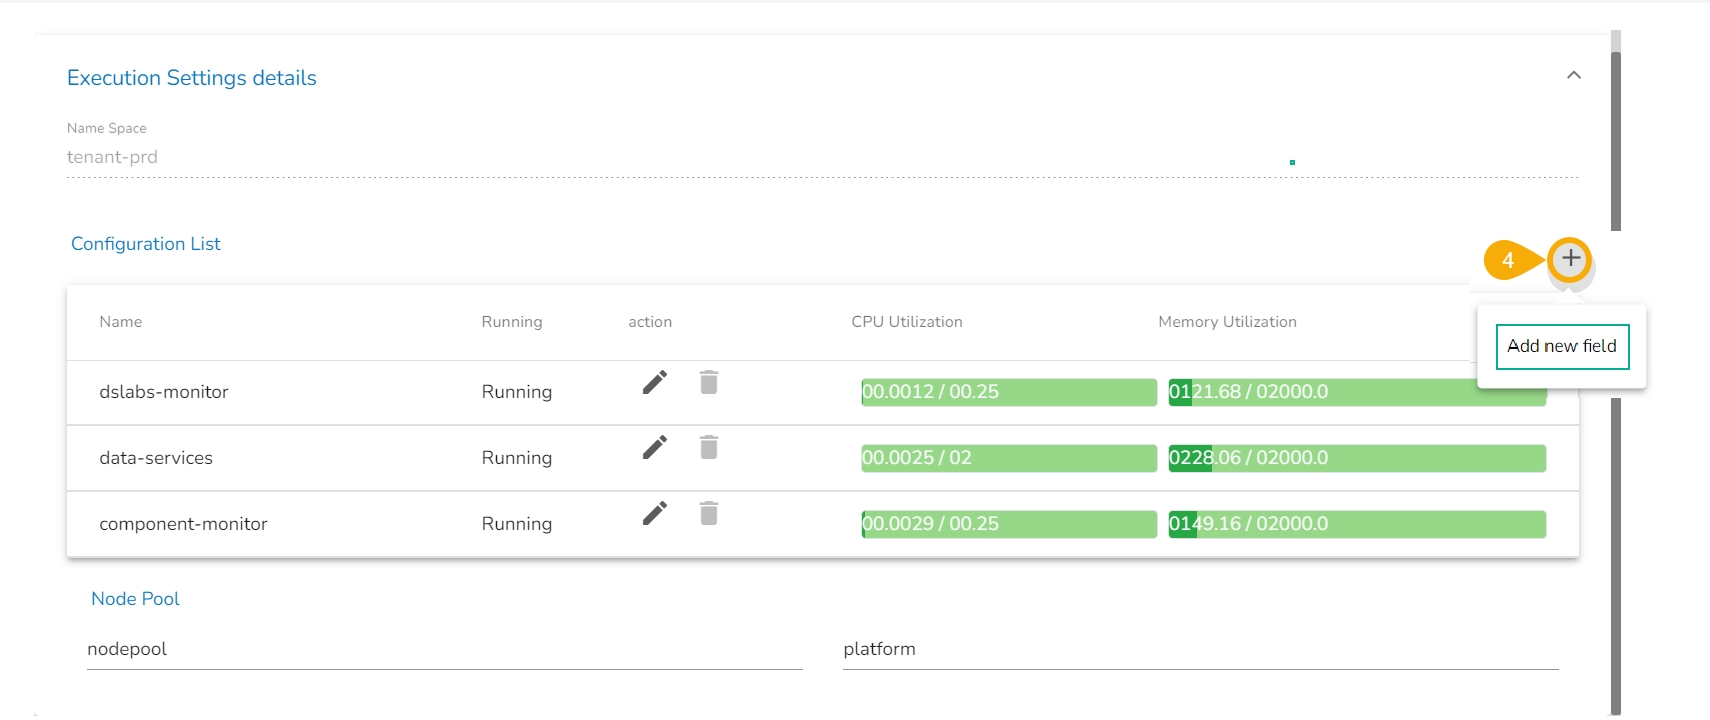Edit the data-services configuration
1710x720 pixels.
[x=655, y=447]
